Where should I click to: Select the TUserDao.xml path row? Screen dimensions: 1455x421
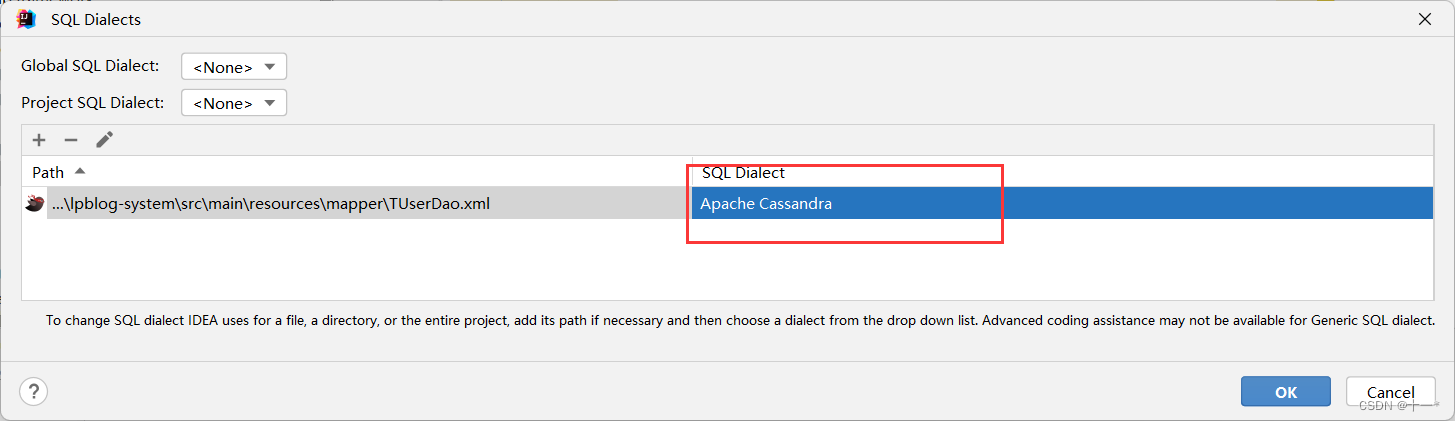tap(270, 204)
